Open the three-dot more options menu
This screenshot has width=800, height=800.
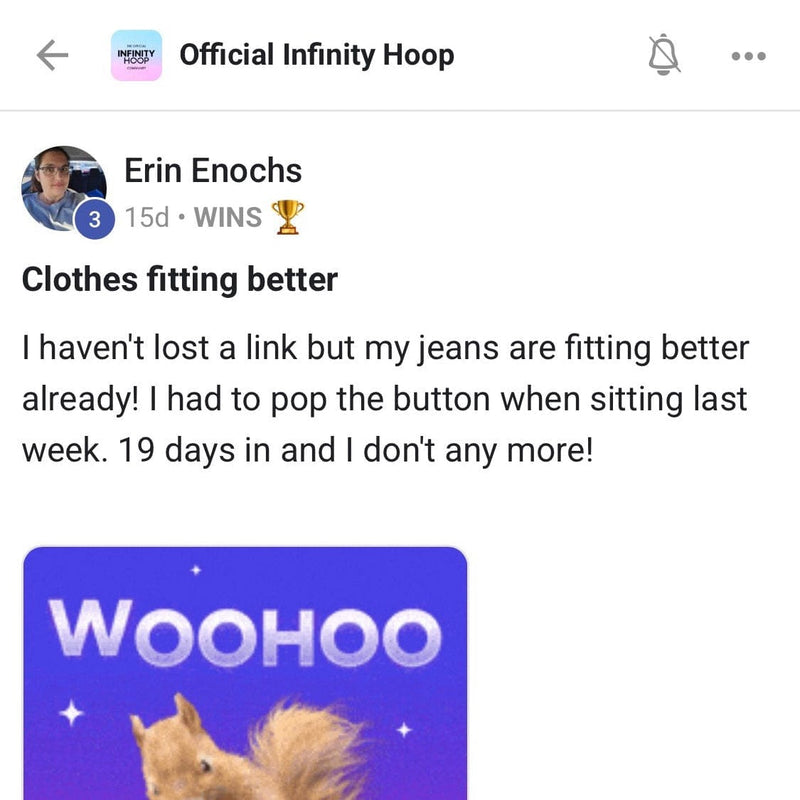pos(748,57)
